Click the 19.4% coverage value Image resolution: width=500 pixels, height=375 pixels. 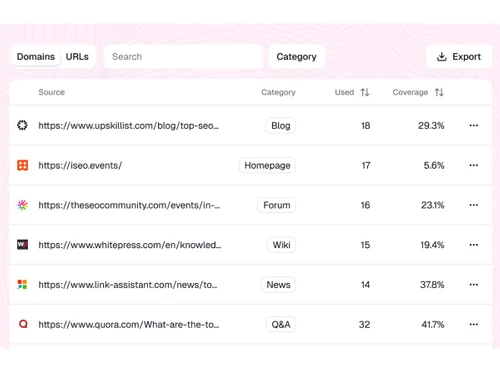(x=432, y=245)
